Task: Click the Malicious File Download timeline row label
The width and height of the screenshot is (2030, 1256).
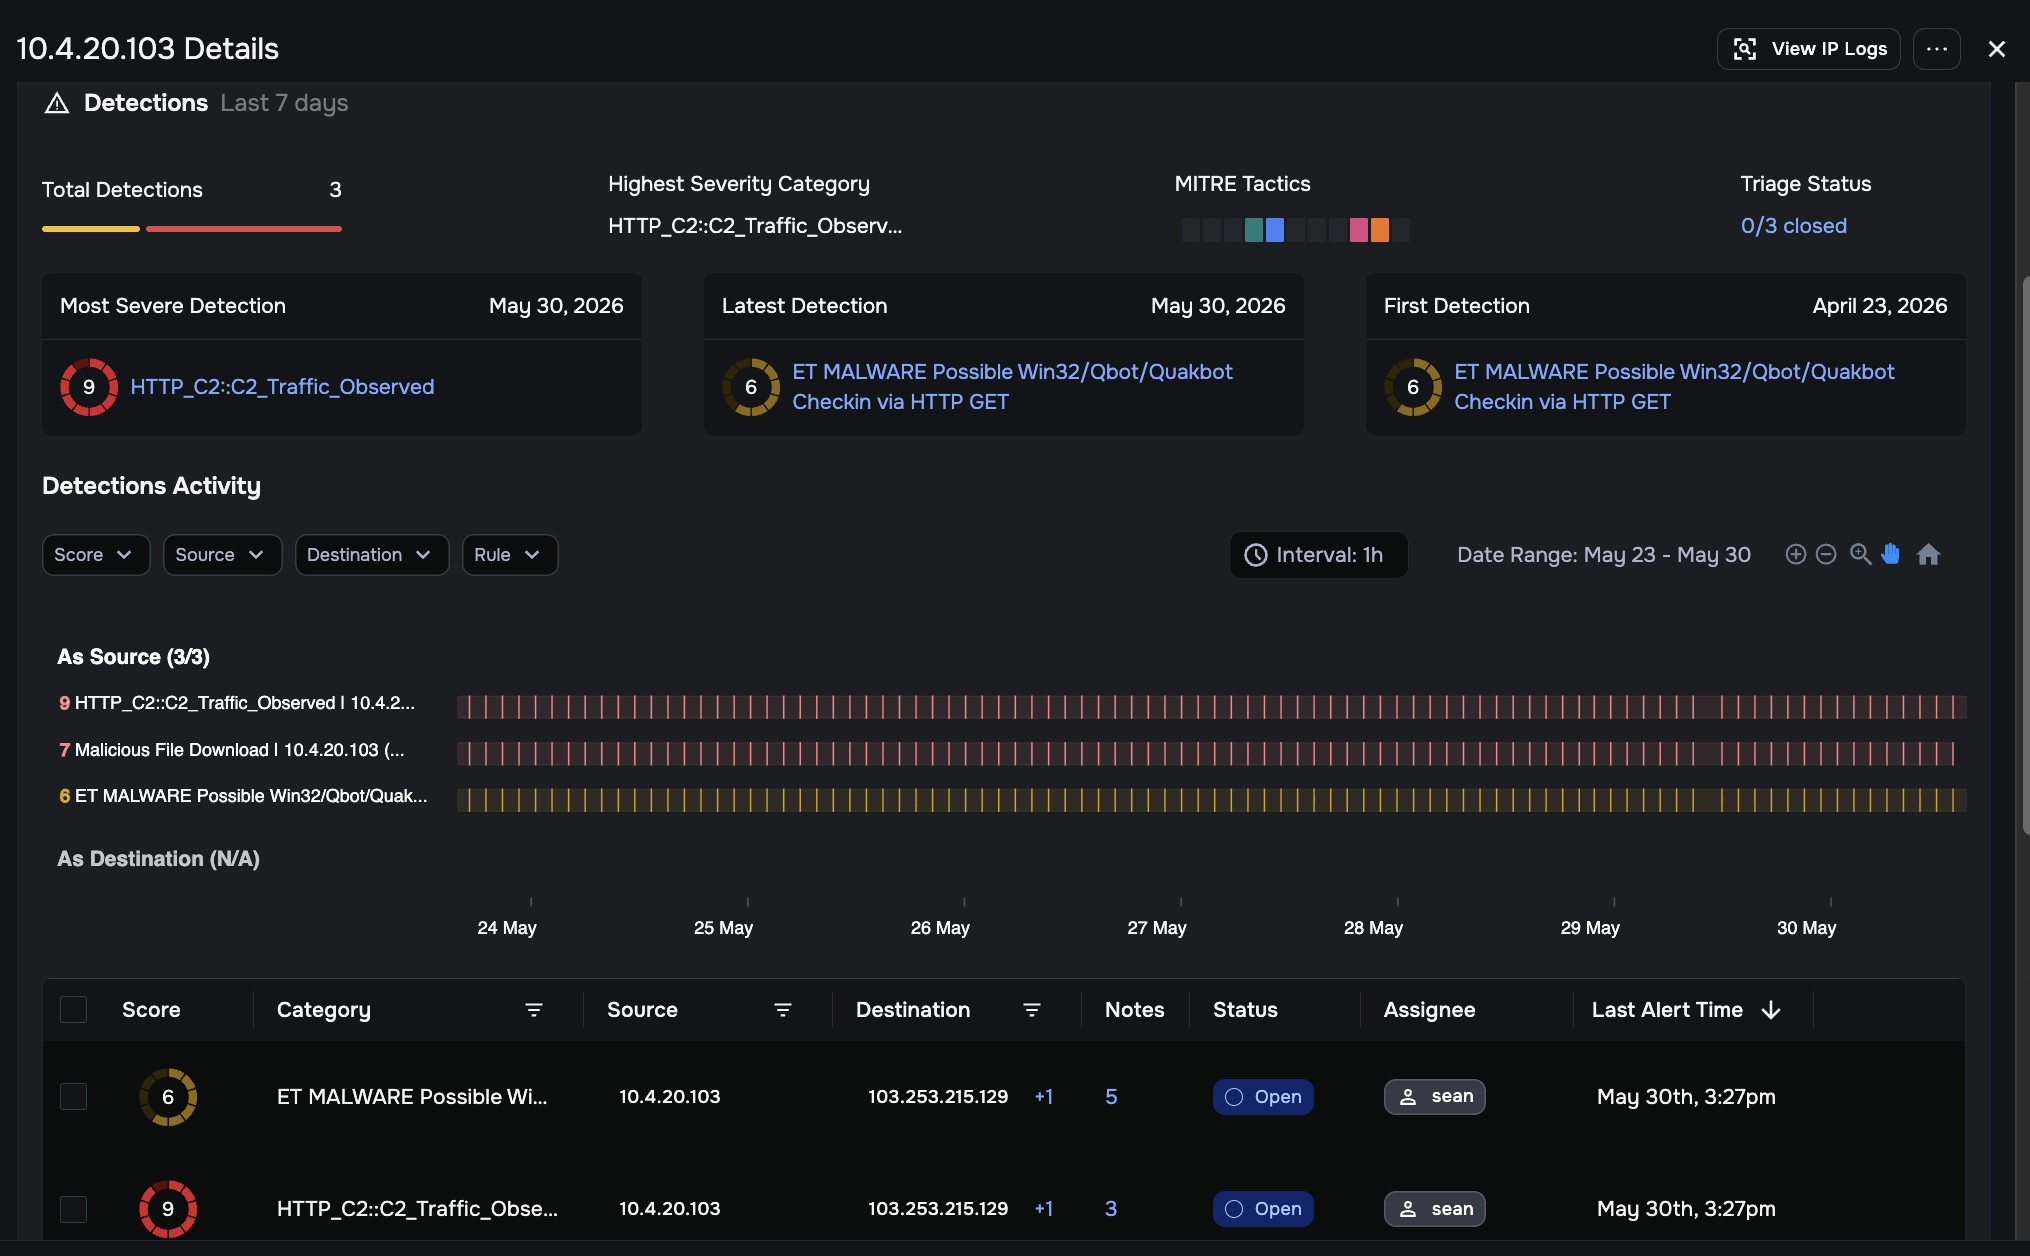Action: (231, 750)
